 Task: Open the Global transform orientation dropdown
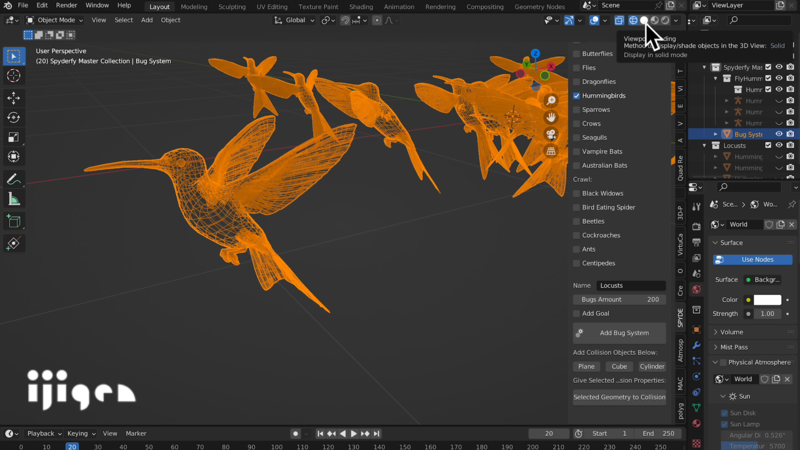pos(295,20)
